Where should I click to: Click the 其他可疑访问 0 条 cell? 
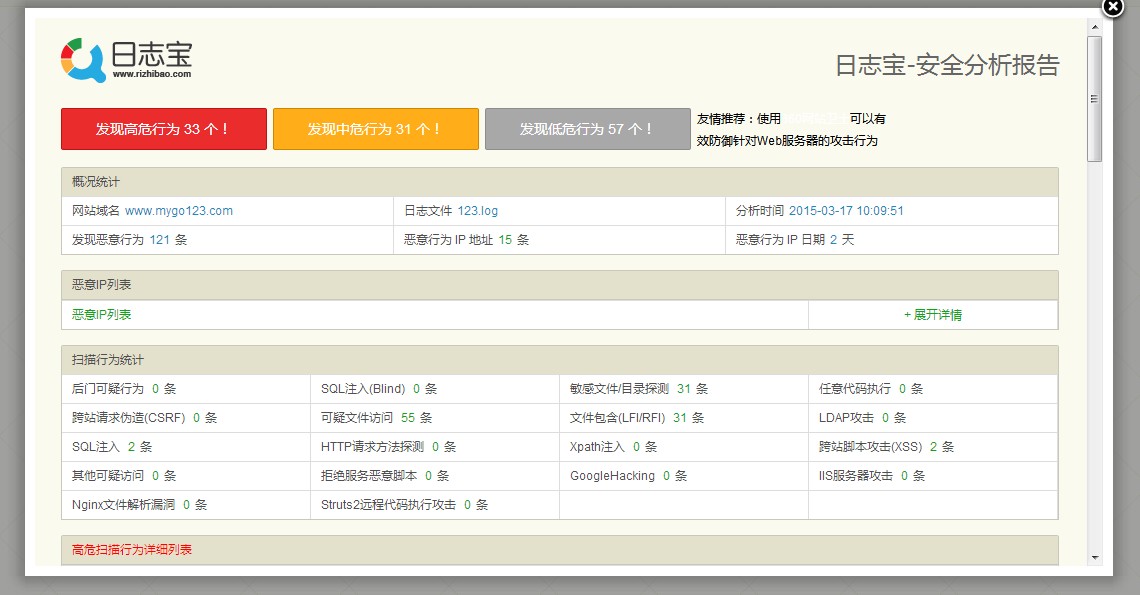pyautogui.click(x=186, y=476)
